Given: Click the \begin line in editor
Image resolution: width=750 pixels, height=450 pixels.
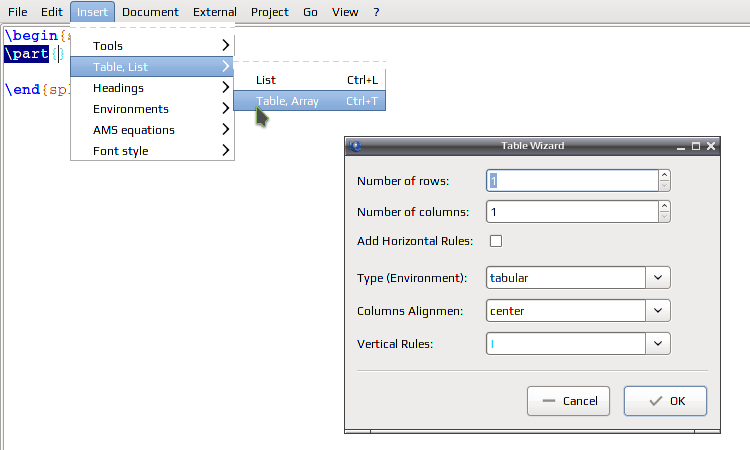Looking at the screenshot, I should tap(37, 36).
